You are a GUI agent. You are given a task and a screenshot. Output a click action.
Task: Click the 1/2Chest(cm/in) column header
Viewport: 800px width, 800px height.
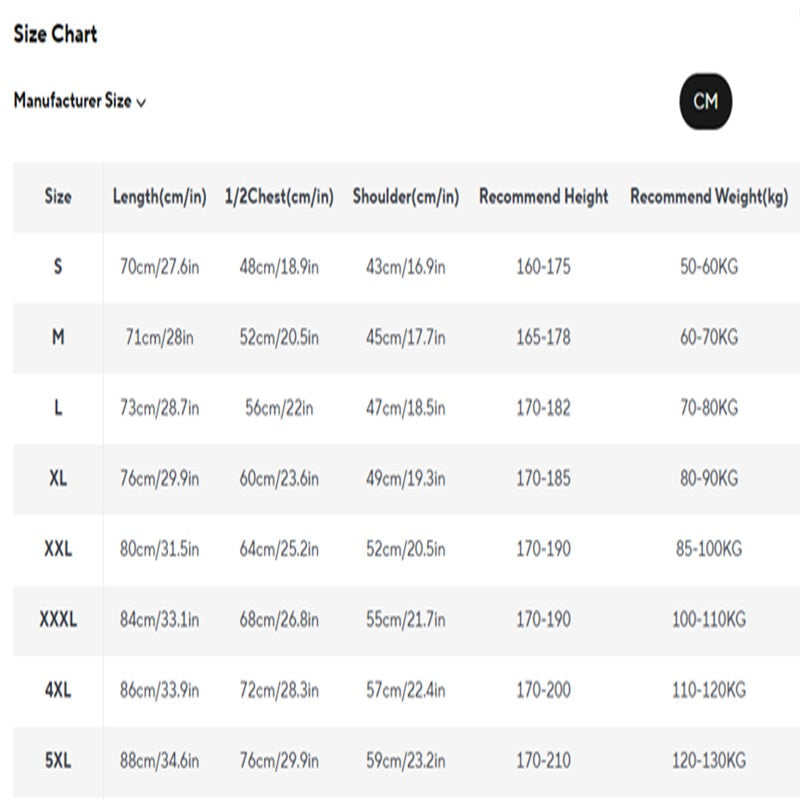click(x=279, y=197)
